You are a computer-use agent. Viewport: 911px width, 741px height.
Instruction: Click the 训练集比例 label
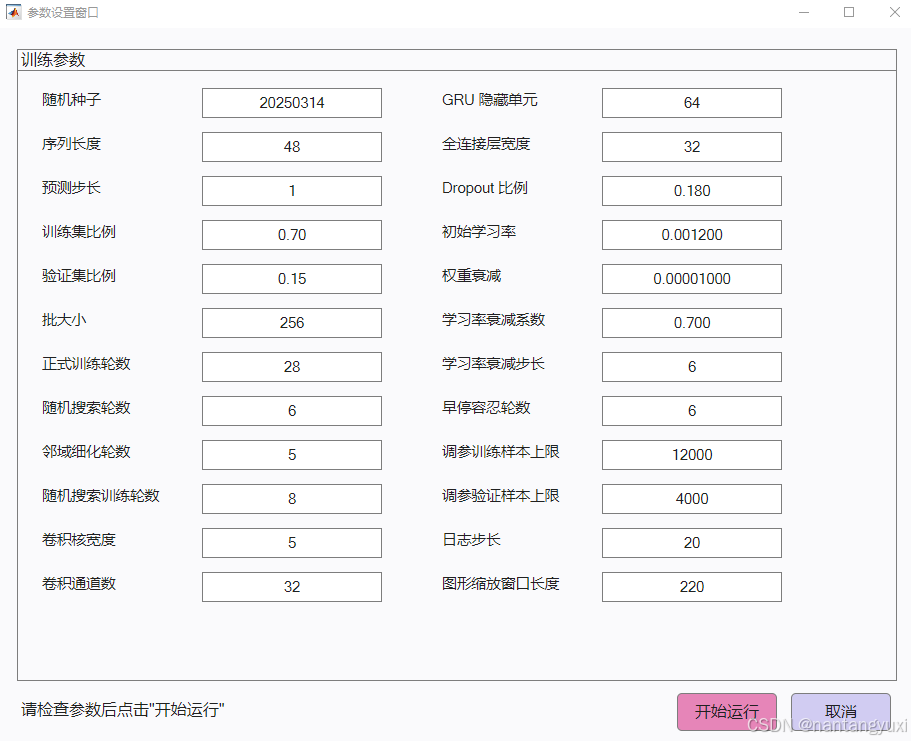tap(79, 232)
